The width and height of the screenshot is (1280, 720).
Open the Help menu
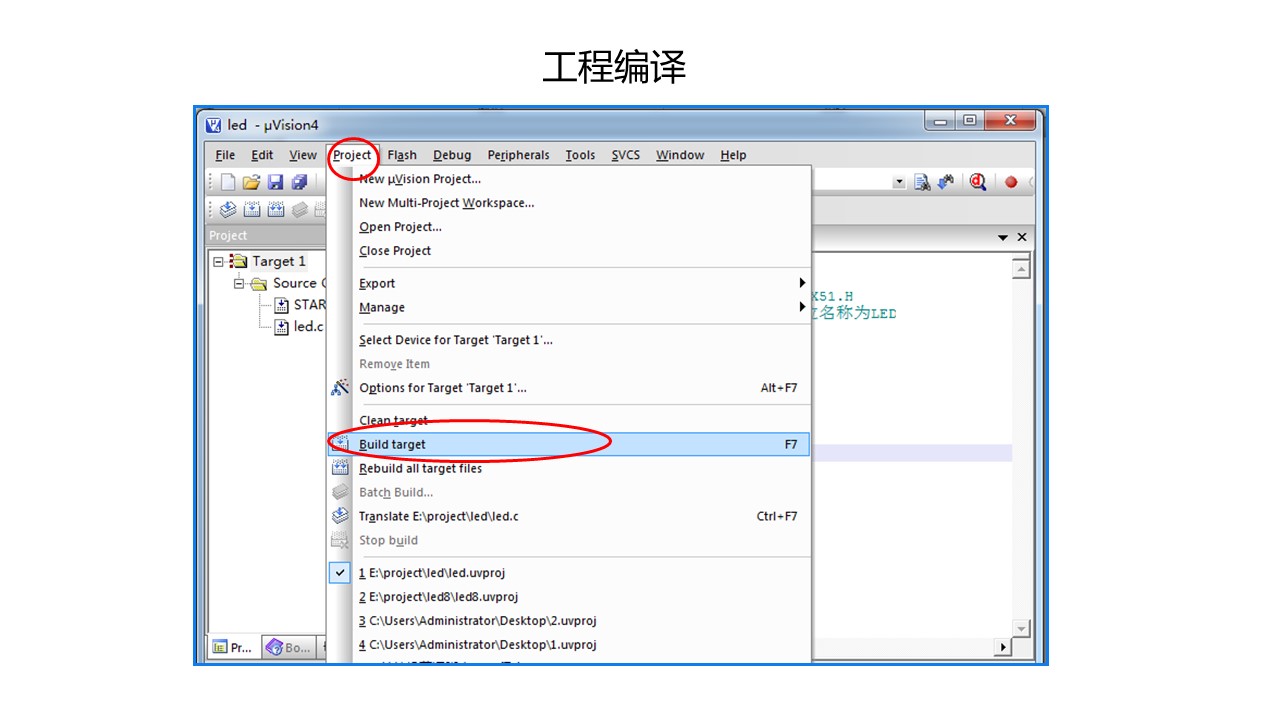point(733,155)
